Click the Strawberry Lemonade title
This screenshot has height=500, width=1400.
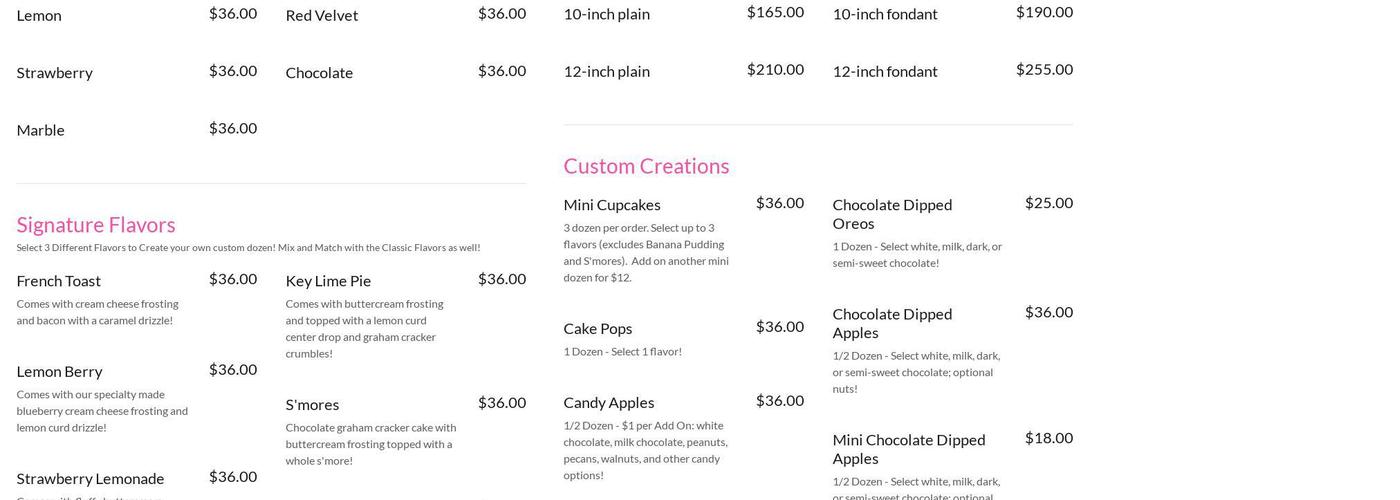click(x=90, y=479)
